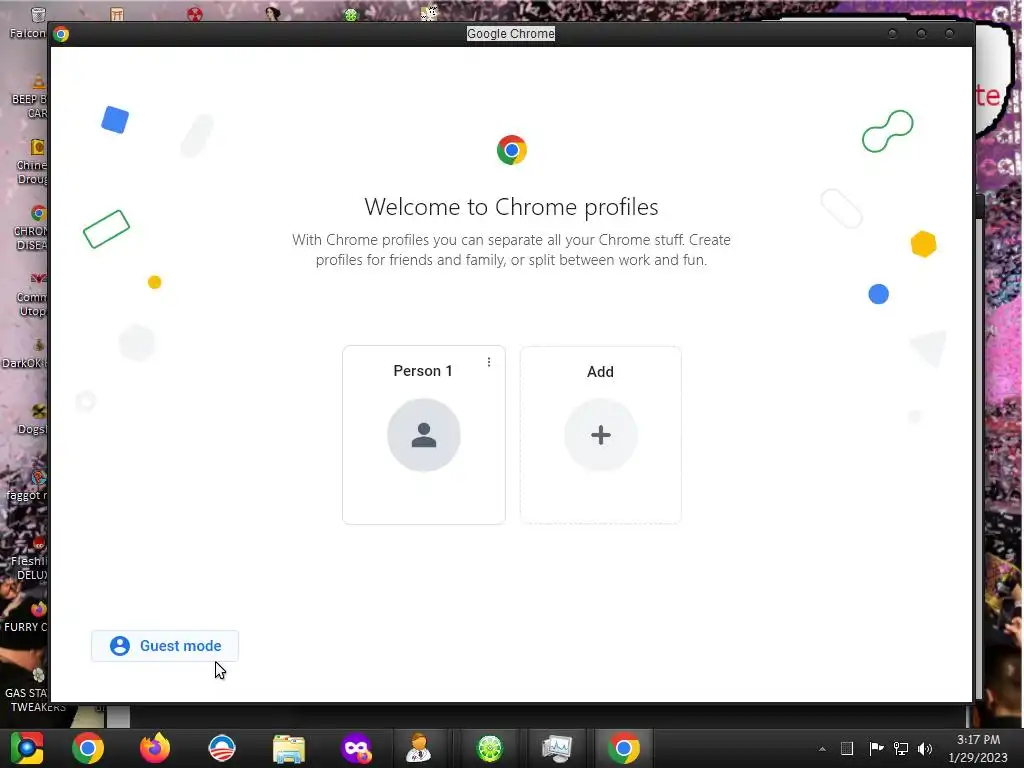Launch Firefox from the taskbar
The height and width of the screenshot is (768, 1024).
(155, 748)
